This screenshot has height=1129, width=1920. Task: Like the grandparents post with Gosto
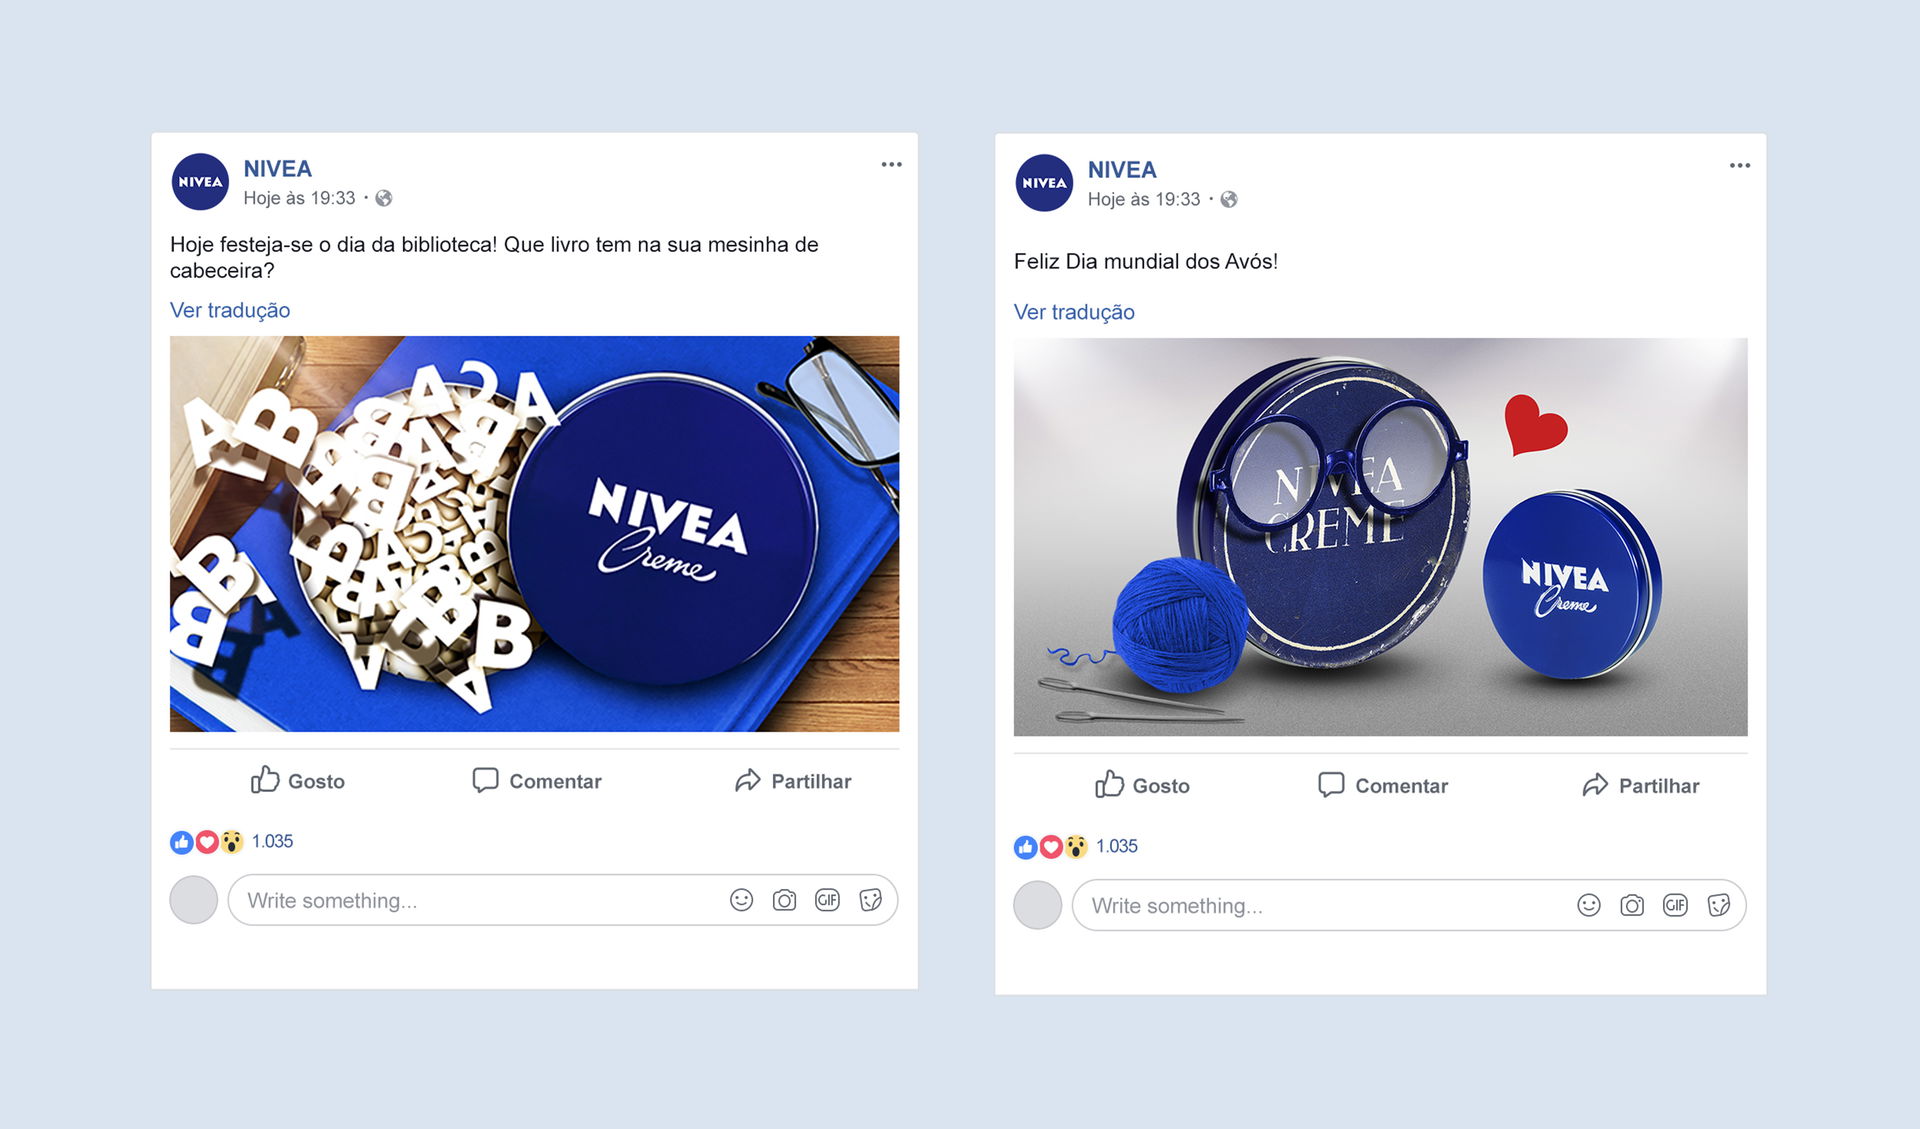point(1142,785)
